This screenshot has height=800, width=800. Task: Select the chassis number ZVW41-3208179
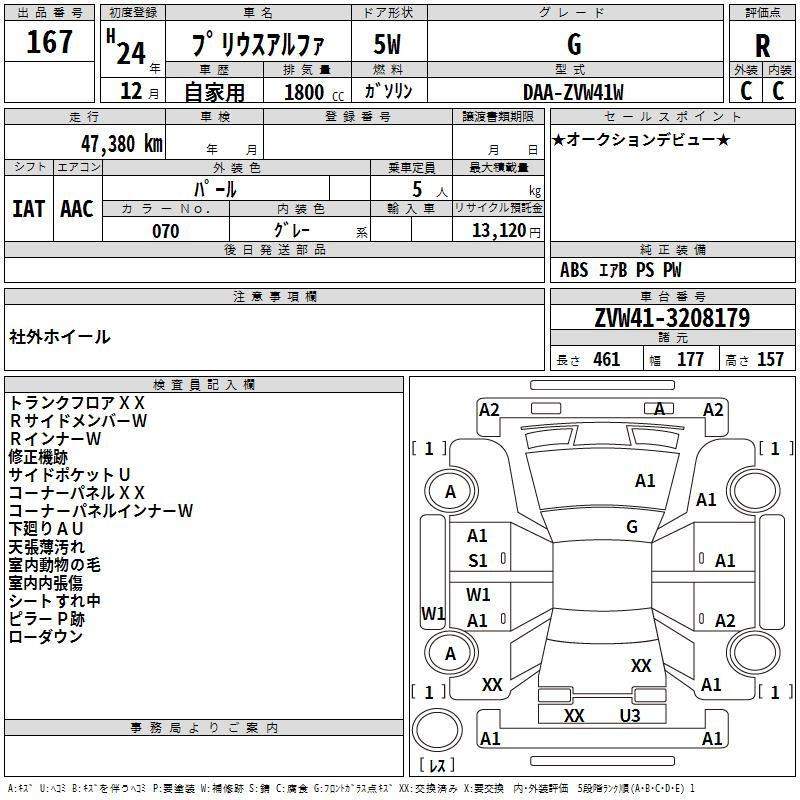[672, 318]
